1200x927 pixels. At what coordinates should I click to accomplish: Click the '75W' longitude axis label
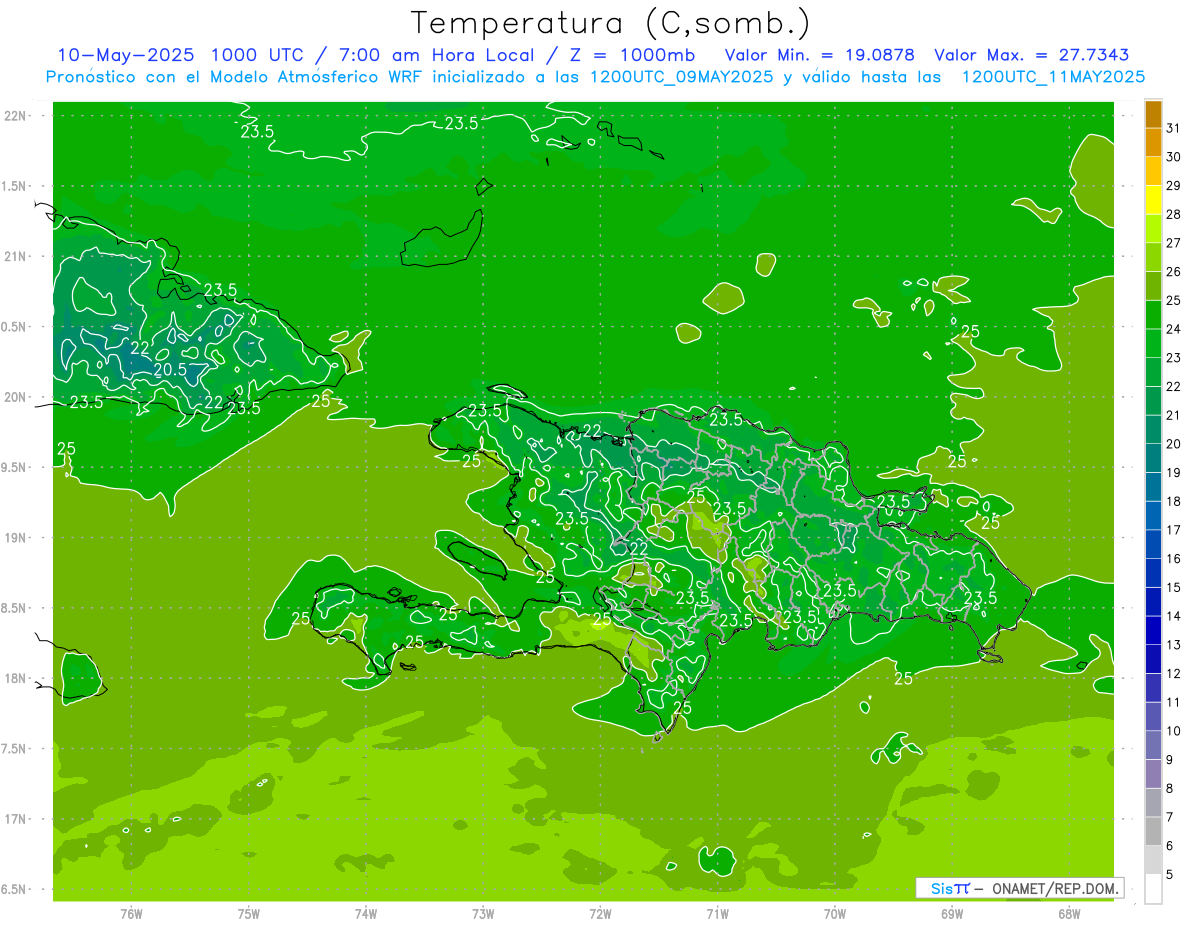pyautogui.click(x=249, y=914)
